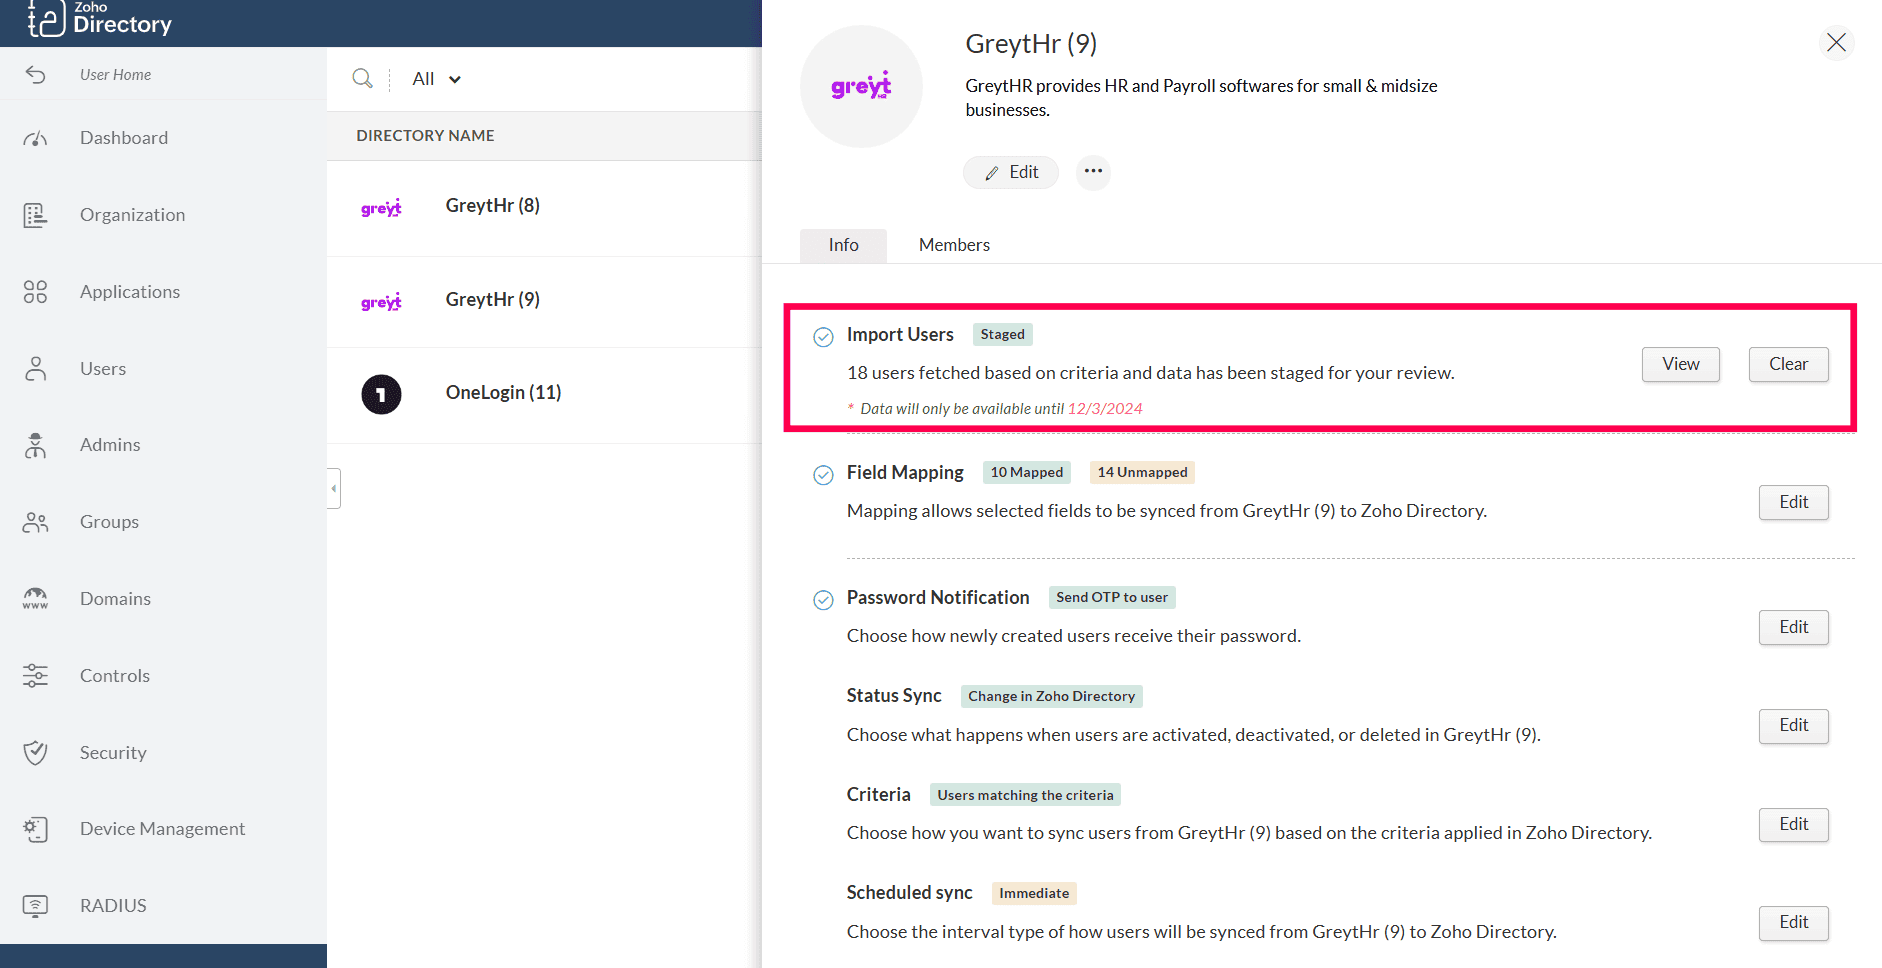Click the Applications grid icon
The width and height of the screenshot is (1882, 968).
click(36, 292)
